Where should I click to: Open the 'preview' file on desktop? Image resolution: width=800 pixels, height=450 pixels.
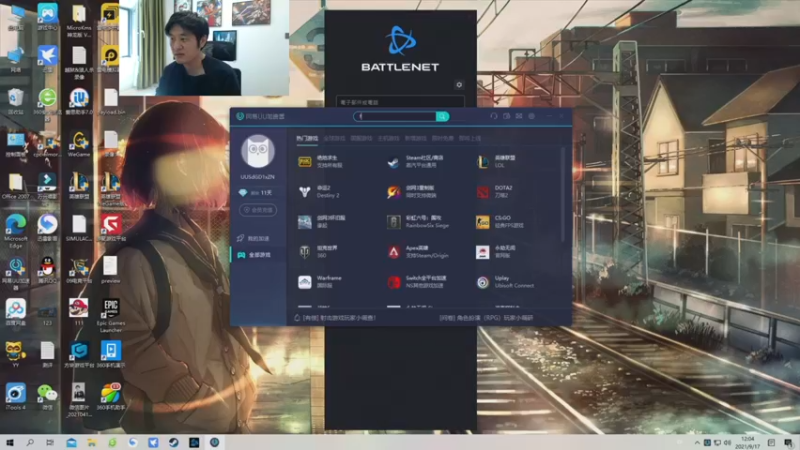coord(110,270)
